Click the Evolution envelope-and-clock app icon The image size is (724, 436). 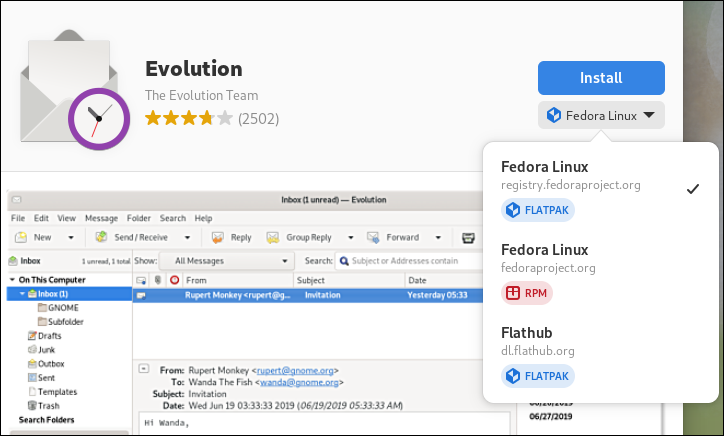pyautogui.click(x=75, y=90)
